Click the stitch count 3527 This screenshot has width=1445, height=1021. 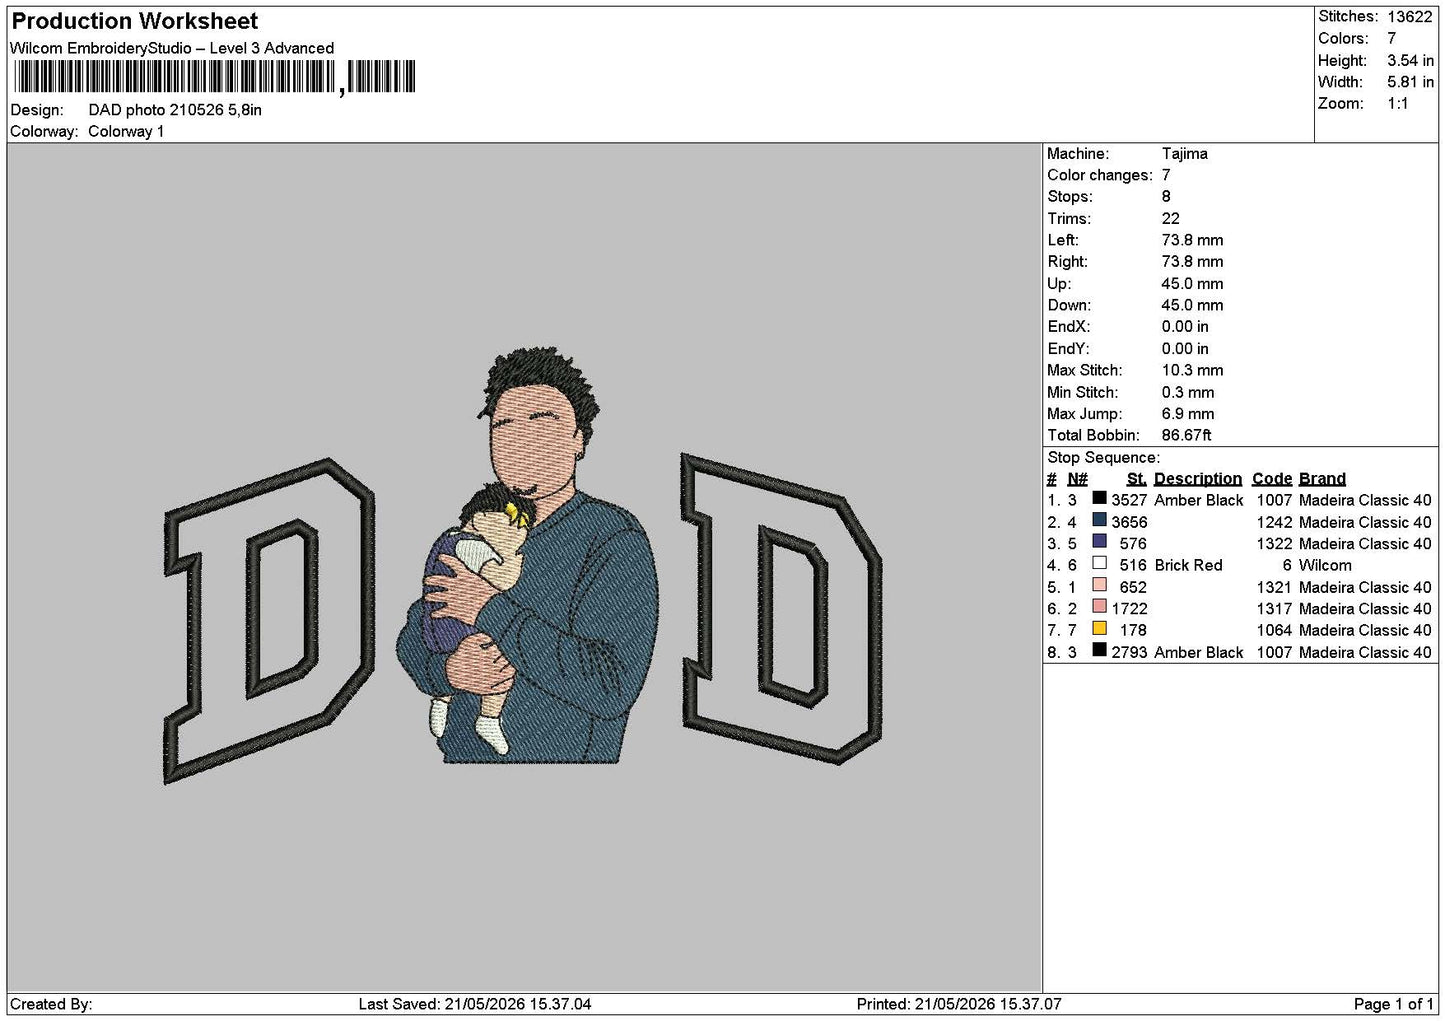tap(1129, 500)
